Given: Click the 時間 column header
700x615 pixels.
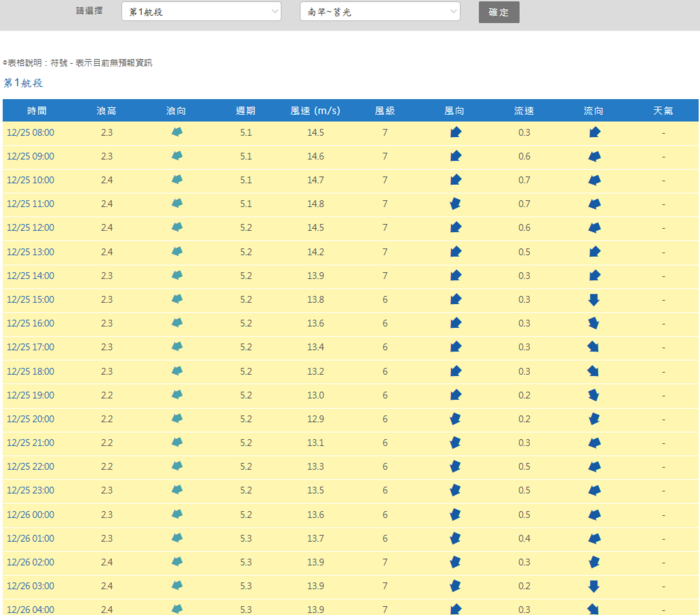Looking at the screenshot, I should (37, 110).
